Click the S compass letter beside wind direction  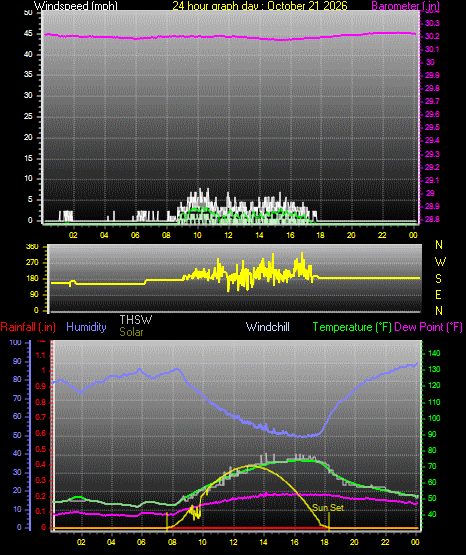438,279
